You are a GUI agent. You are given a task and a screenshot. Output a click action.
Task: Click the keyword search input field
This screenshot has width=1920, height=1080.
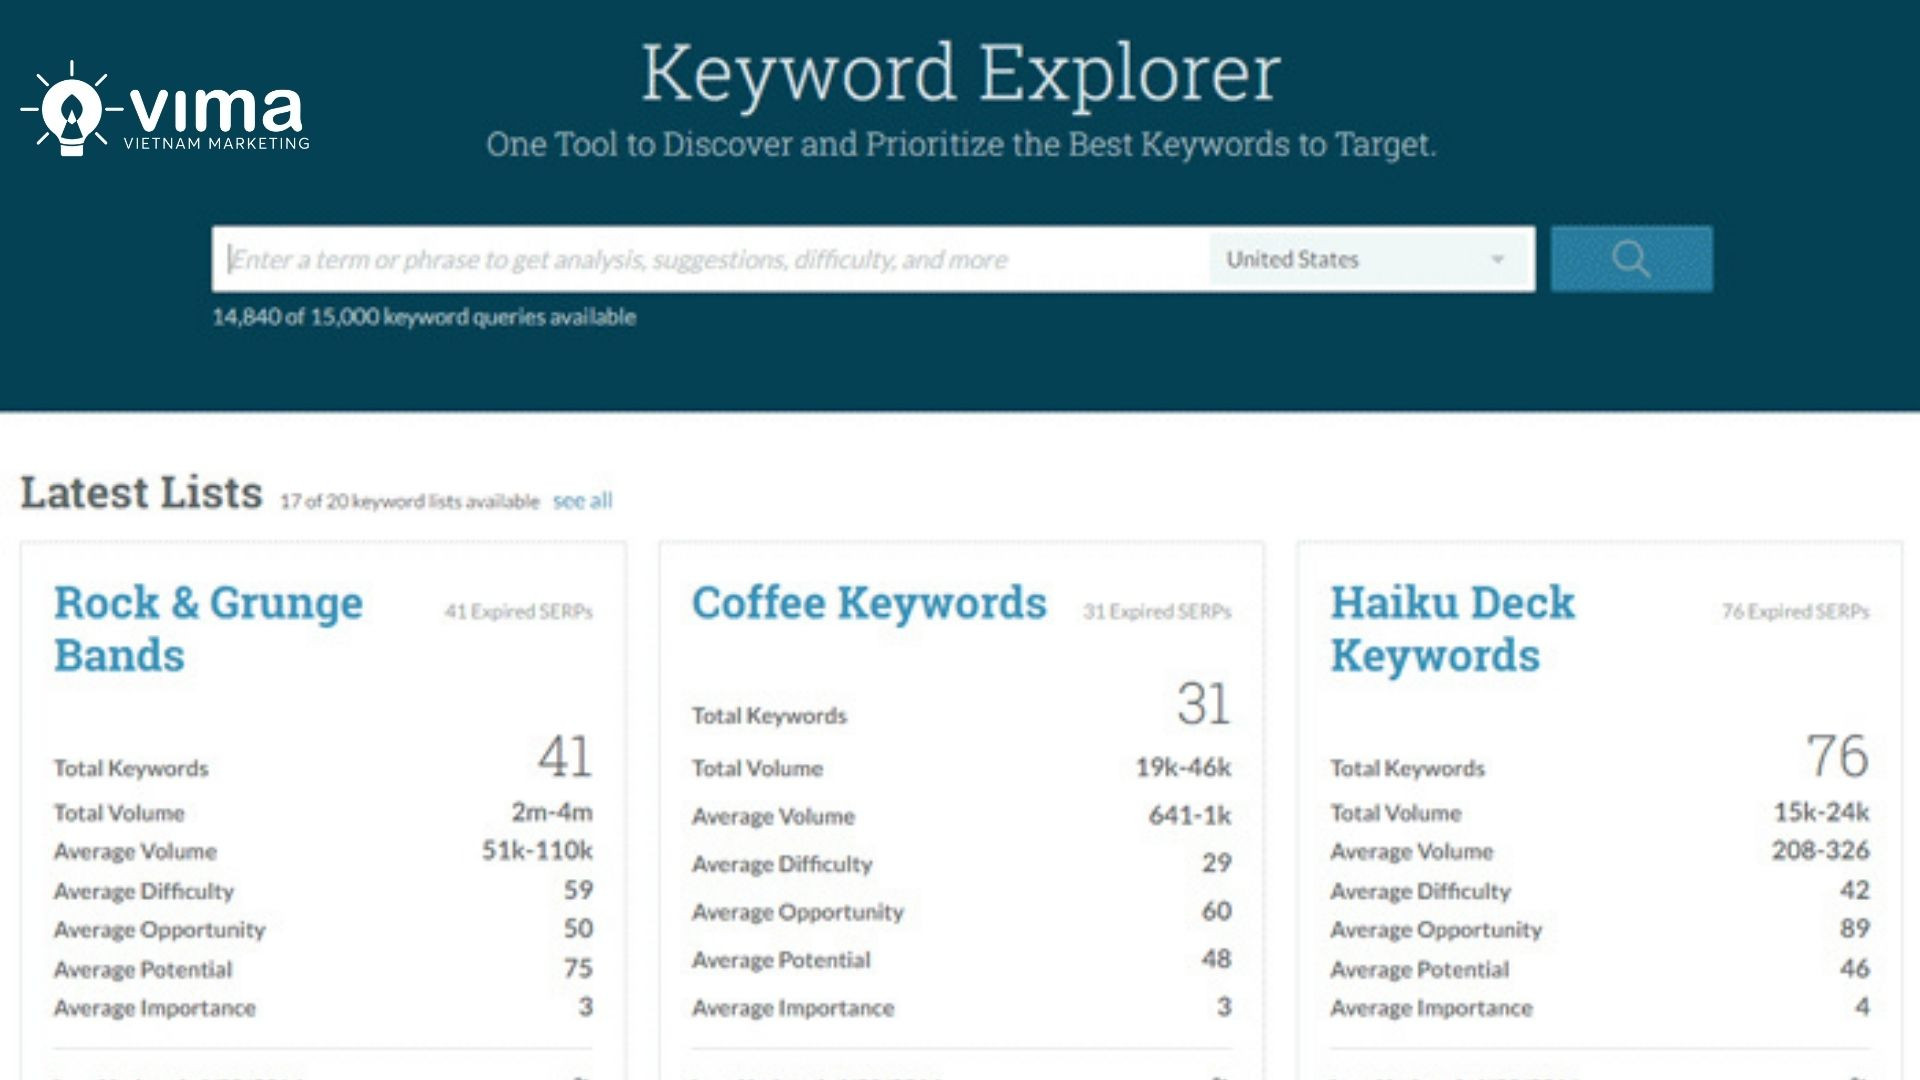coord(700,259)
